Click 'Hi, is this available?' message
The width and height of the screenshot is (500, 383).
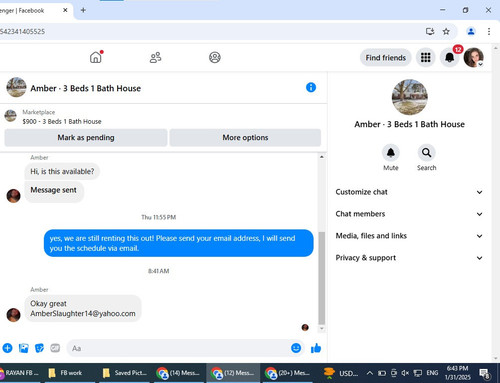point(62,171)
